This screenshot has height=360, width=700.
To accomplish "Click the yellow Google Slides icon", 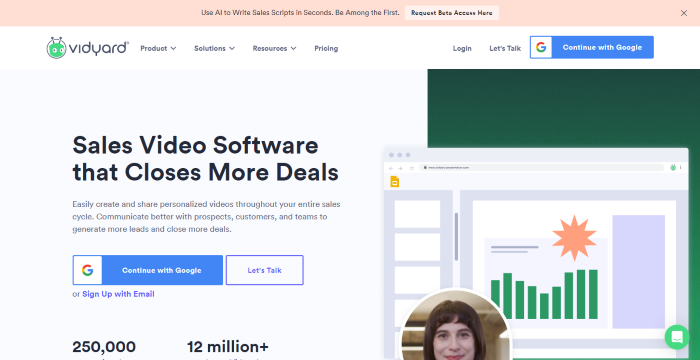I will [x=394, y=181].
